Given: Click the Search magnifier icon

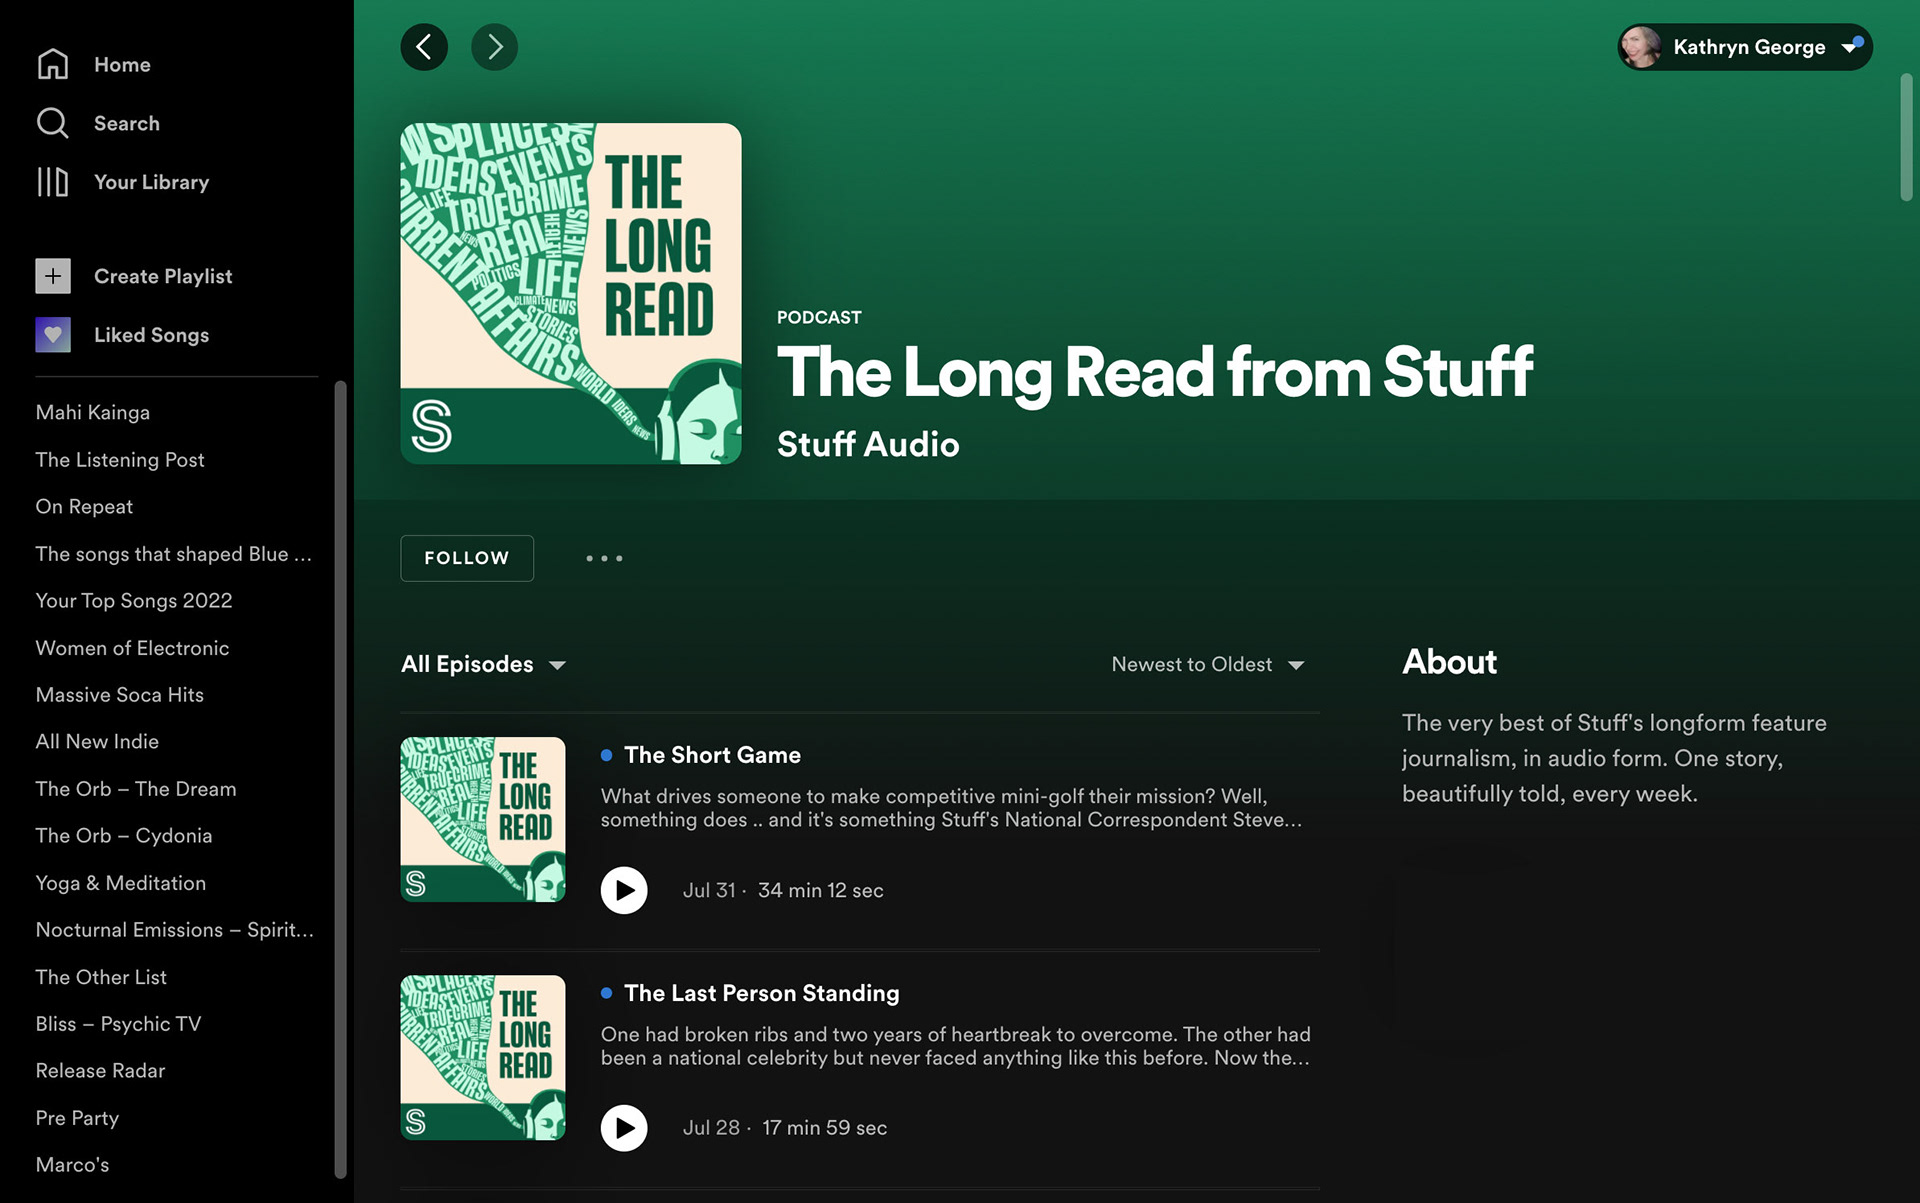Looking at the screenshot, I should tap(53, 123).
